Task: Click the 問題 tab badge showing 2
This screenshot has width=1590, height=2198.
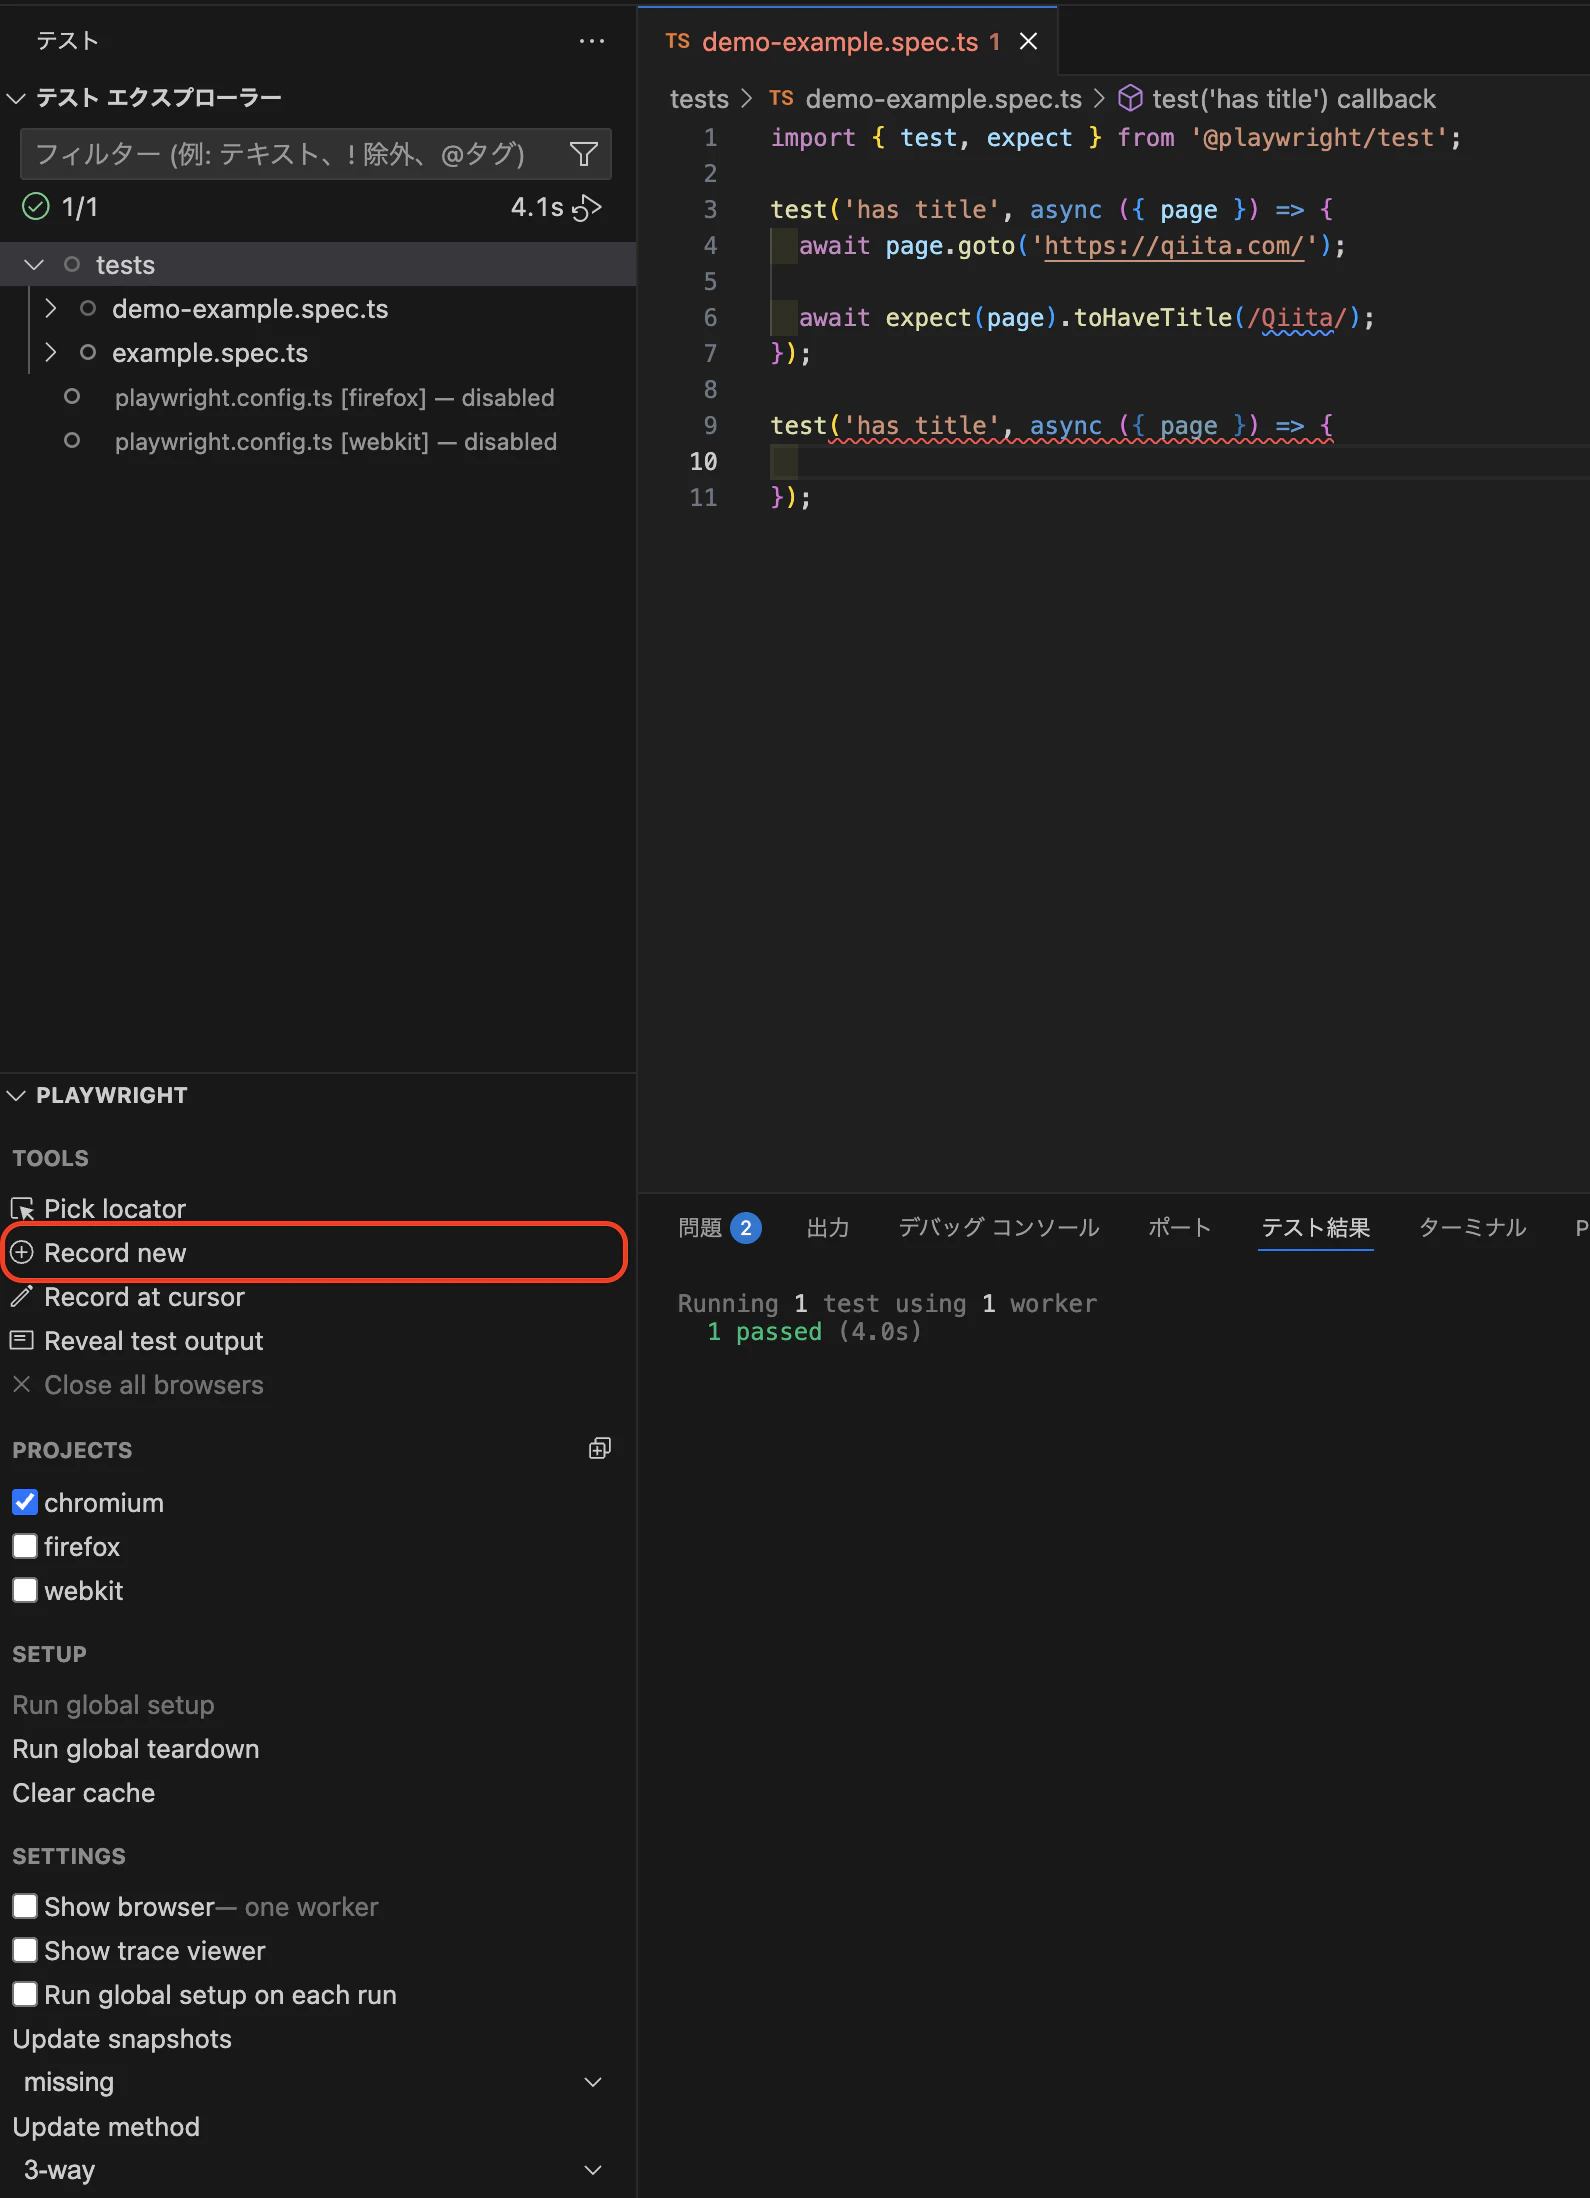Action: coord(746,1227)
